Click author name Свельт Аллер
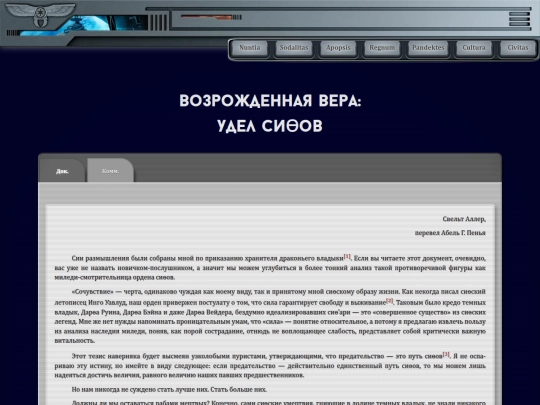The height and width of the screenshot is (405, 540). [464, 219]
